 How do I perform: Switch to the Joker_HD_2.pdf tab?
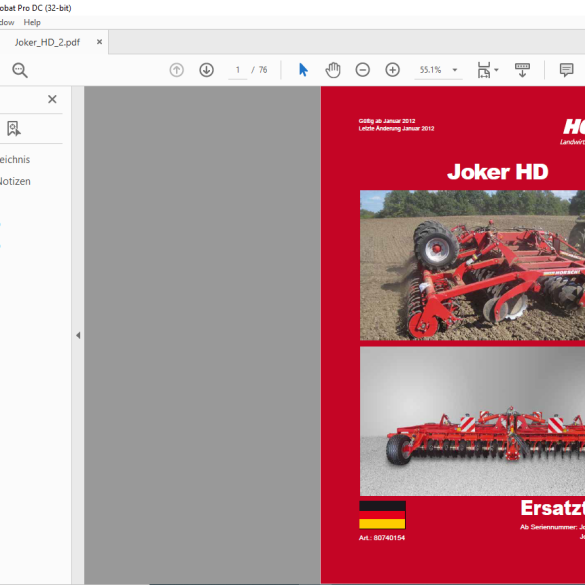point(47,42)
